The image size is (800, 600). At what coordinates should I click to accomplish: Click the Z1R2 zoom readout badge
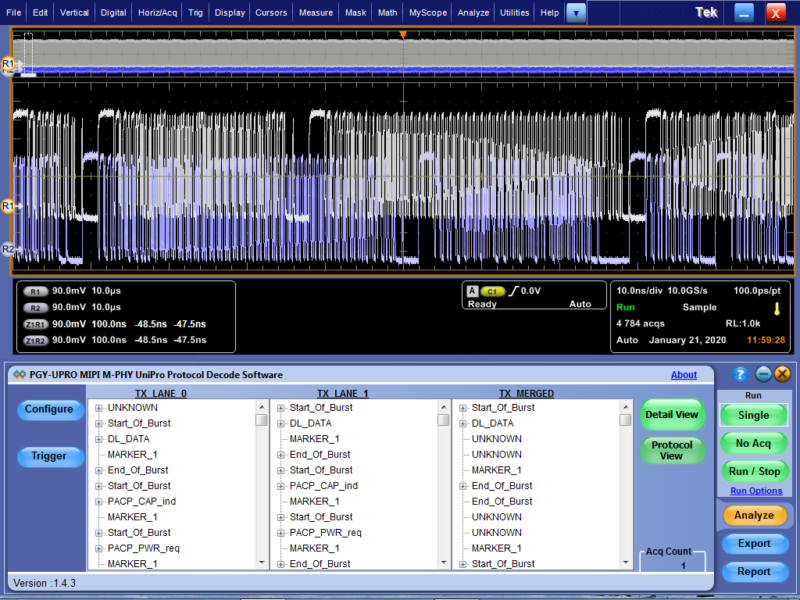(36, 340)
